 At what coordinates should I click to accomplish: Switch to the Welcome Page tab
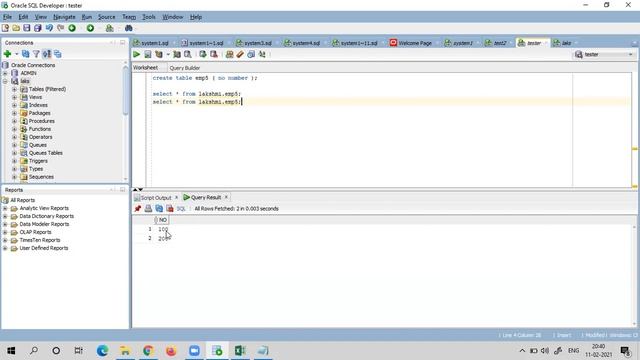(x=415, y=43)
